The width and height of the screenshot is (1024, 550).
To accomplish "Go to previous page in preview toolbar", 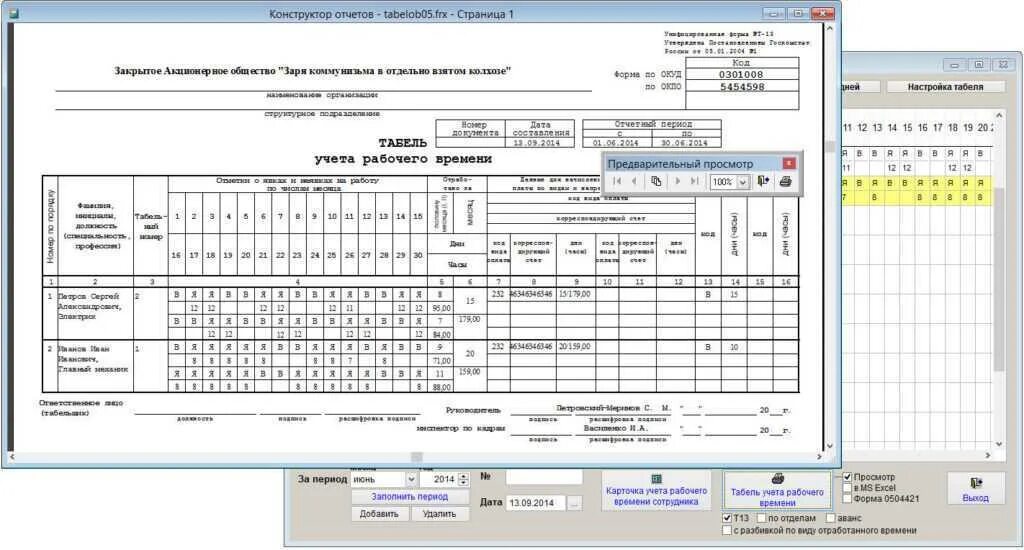I will [x=634, y=181].
